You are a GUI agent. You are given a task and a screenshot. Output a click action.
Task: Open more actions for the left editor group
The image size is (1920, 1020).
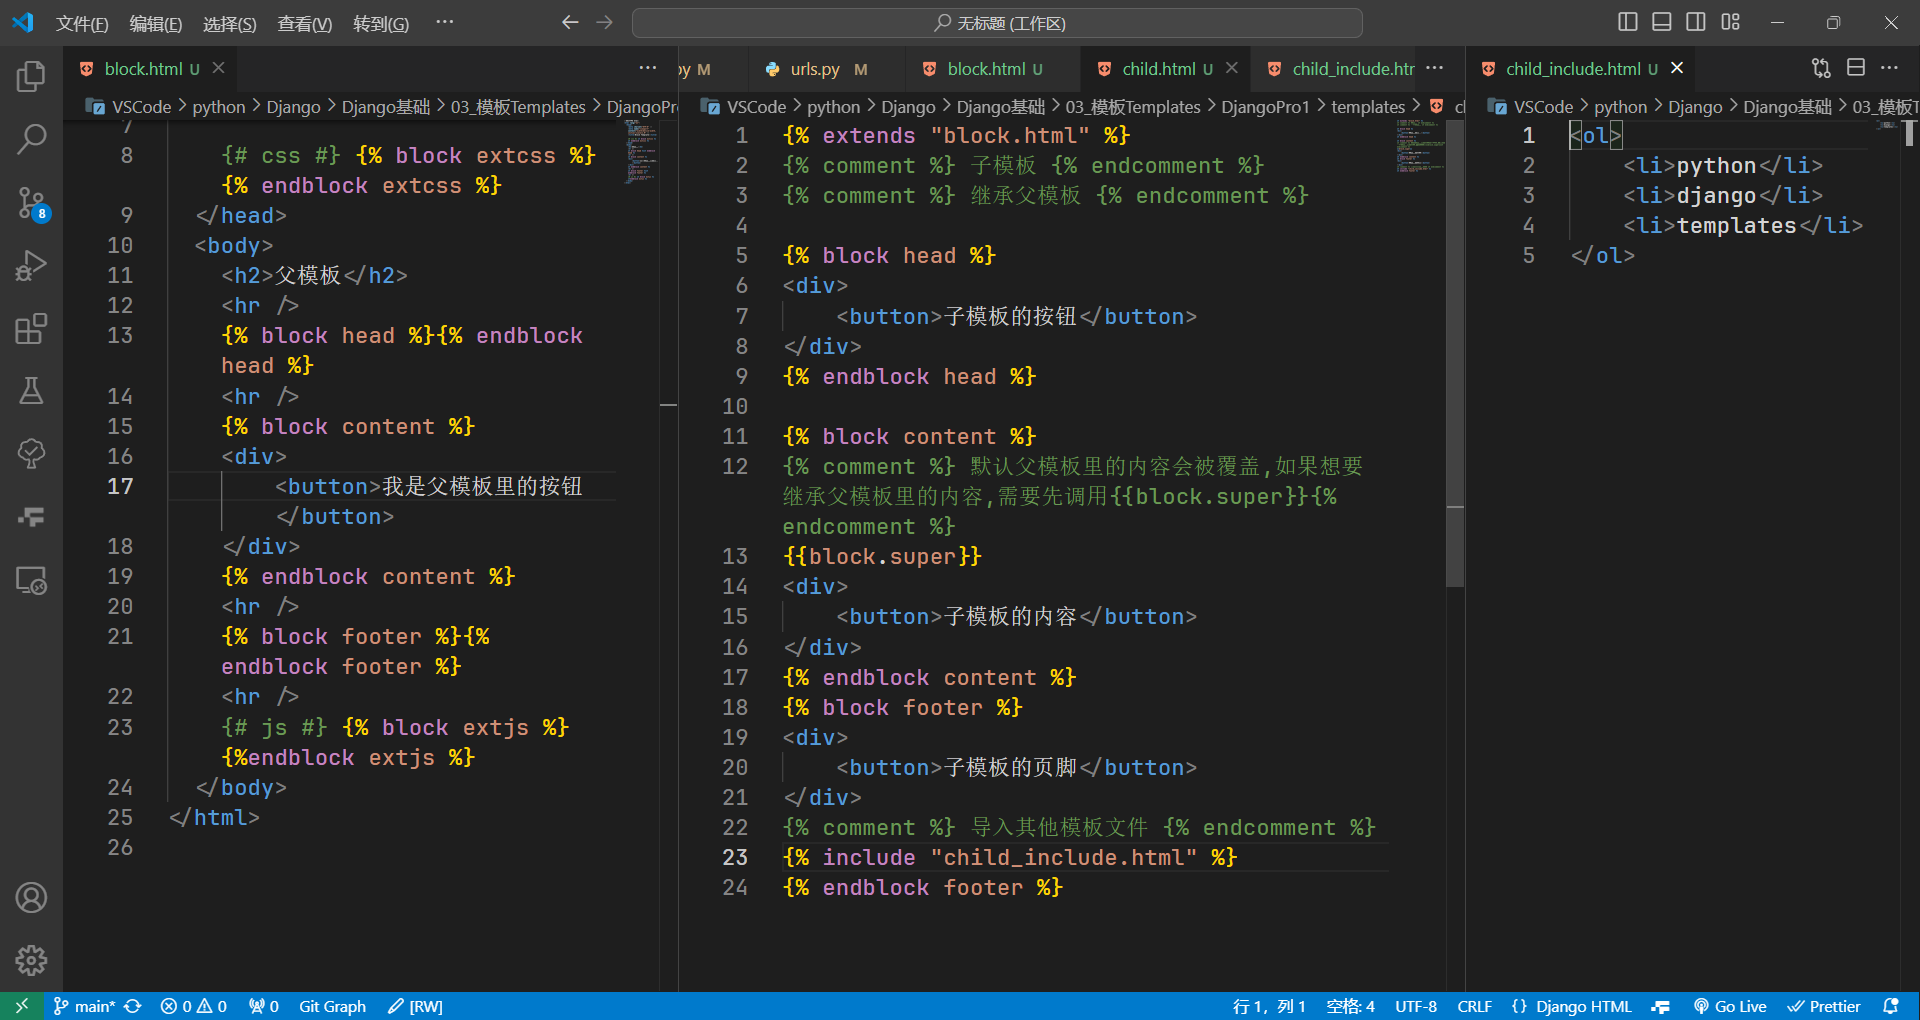click(647, 68)
